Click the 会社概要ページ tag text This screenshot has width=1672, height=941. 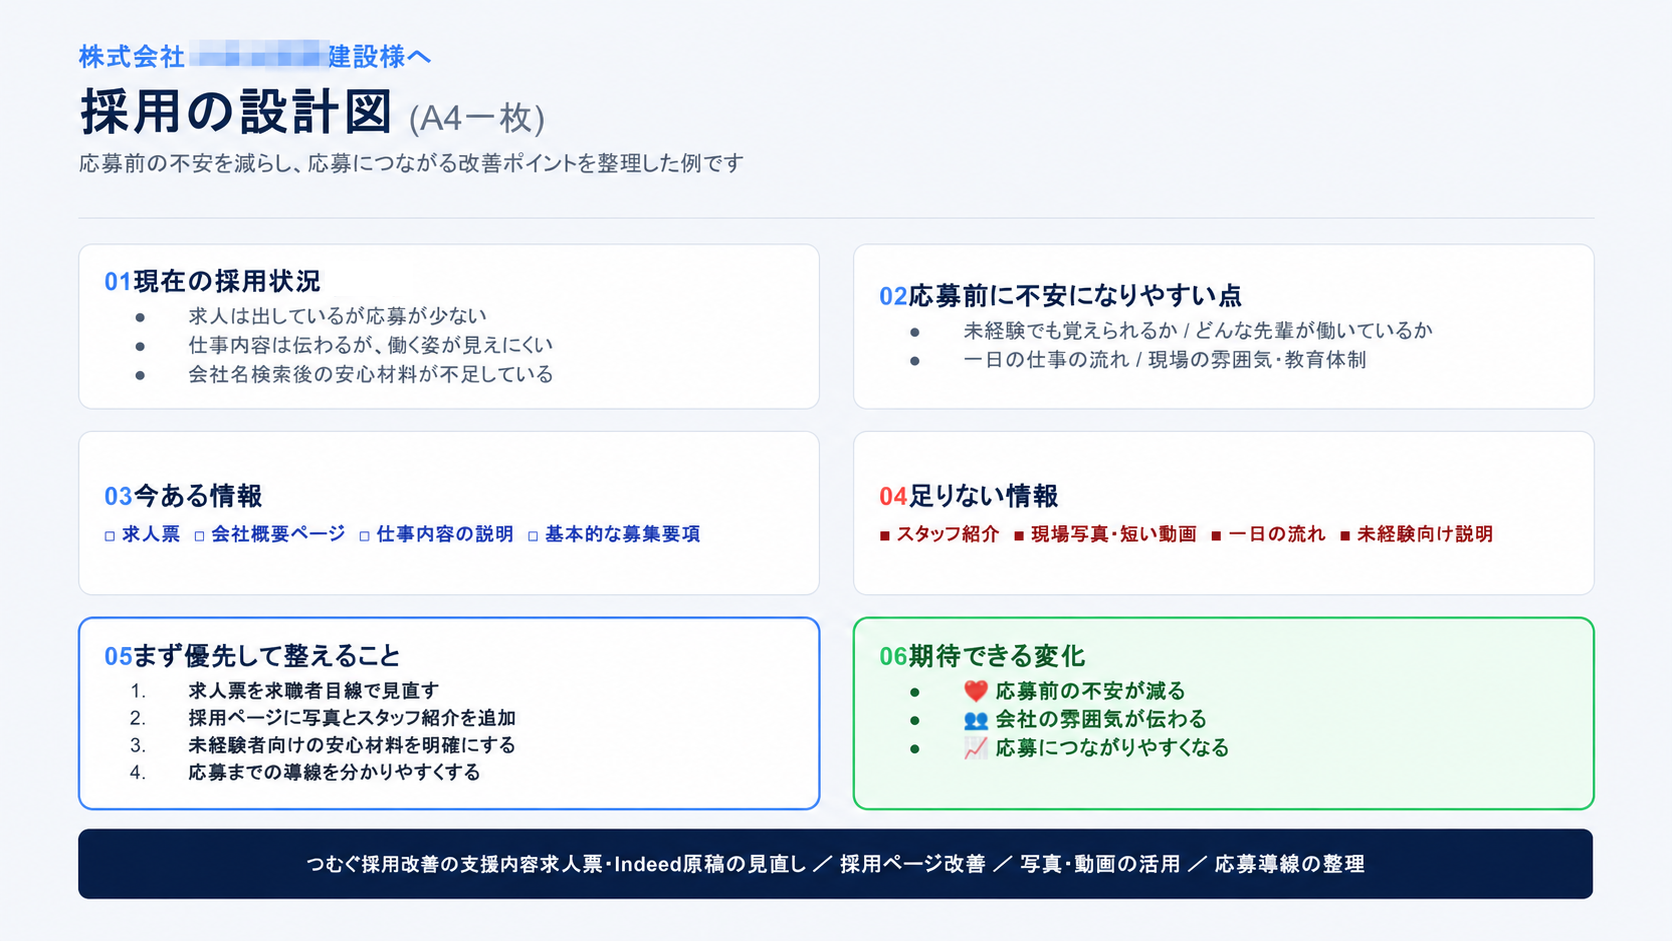click(278, 535)
